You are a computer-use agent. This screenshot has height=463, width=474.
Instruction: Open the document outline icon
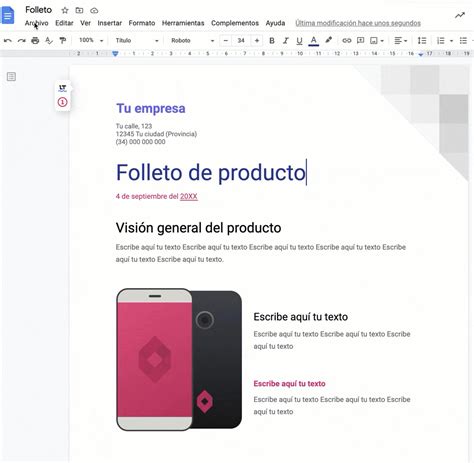tap(11, 77)
